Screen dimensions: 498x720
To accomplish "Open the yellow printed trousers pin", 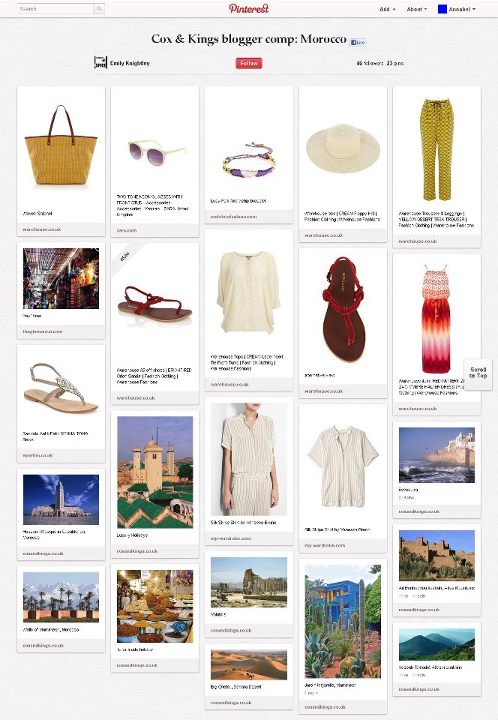I will [436, 149].
